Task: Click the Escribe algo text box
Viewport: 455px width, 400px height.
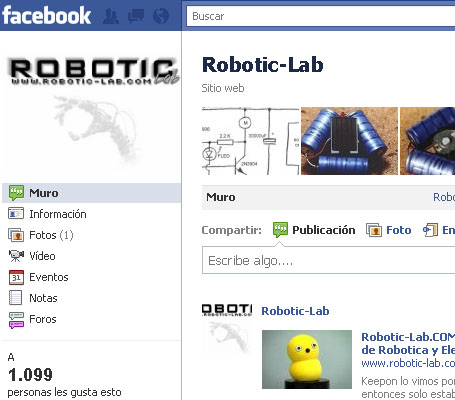Action: coord(328,260)
